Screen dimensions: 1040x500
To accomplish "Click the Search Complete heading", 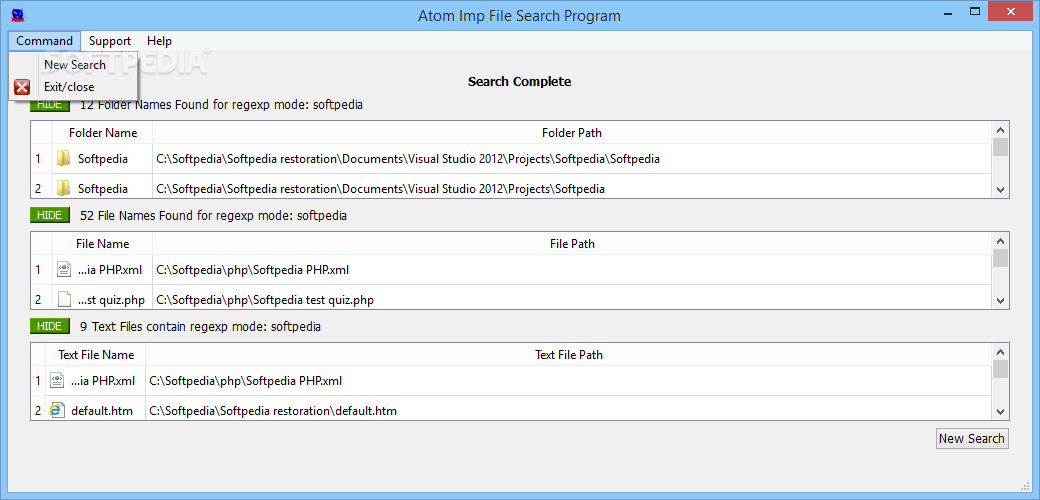I will 519,82.
